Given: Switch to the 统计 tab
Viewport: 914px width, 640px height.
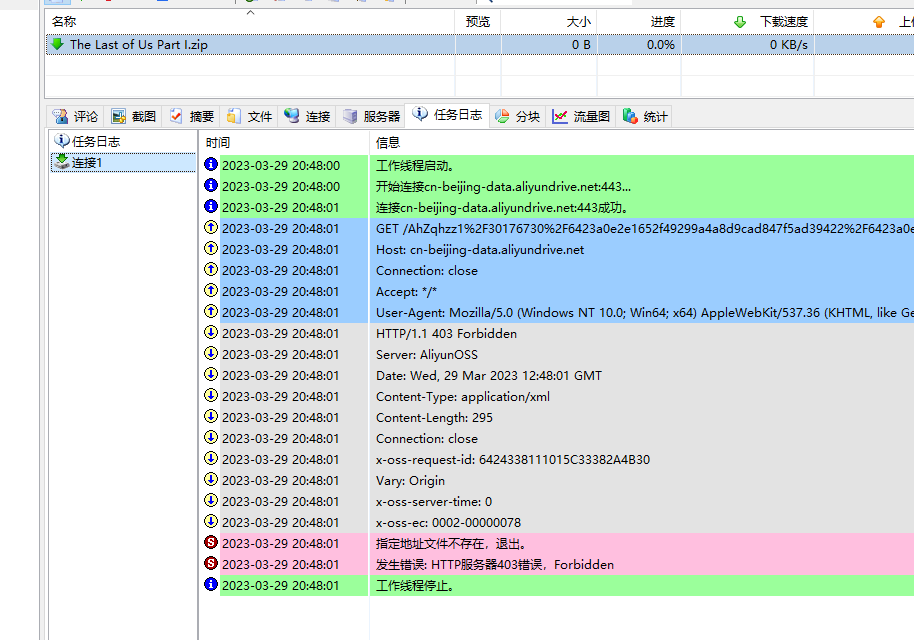Looking at the screenshot, I should coord(645,117).
